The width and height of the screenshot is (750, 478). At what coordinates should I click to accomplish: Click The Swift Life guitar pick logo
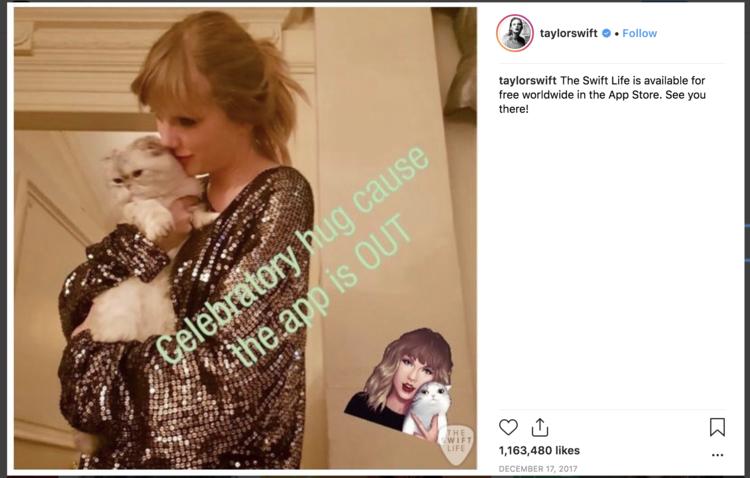click(x=456, y=445)
